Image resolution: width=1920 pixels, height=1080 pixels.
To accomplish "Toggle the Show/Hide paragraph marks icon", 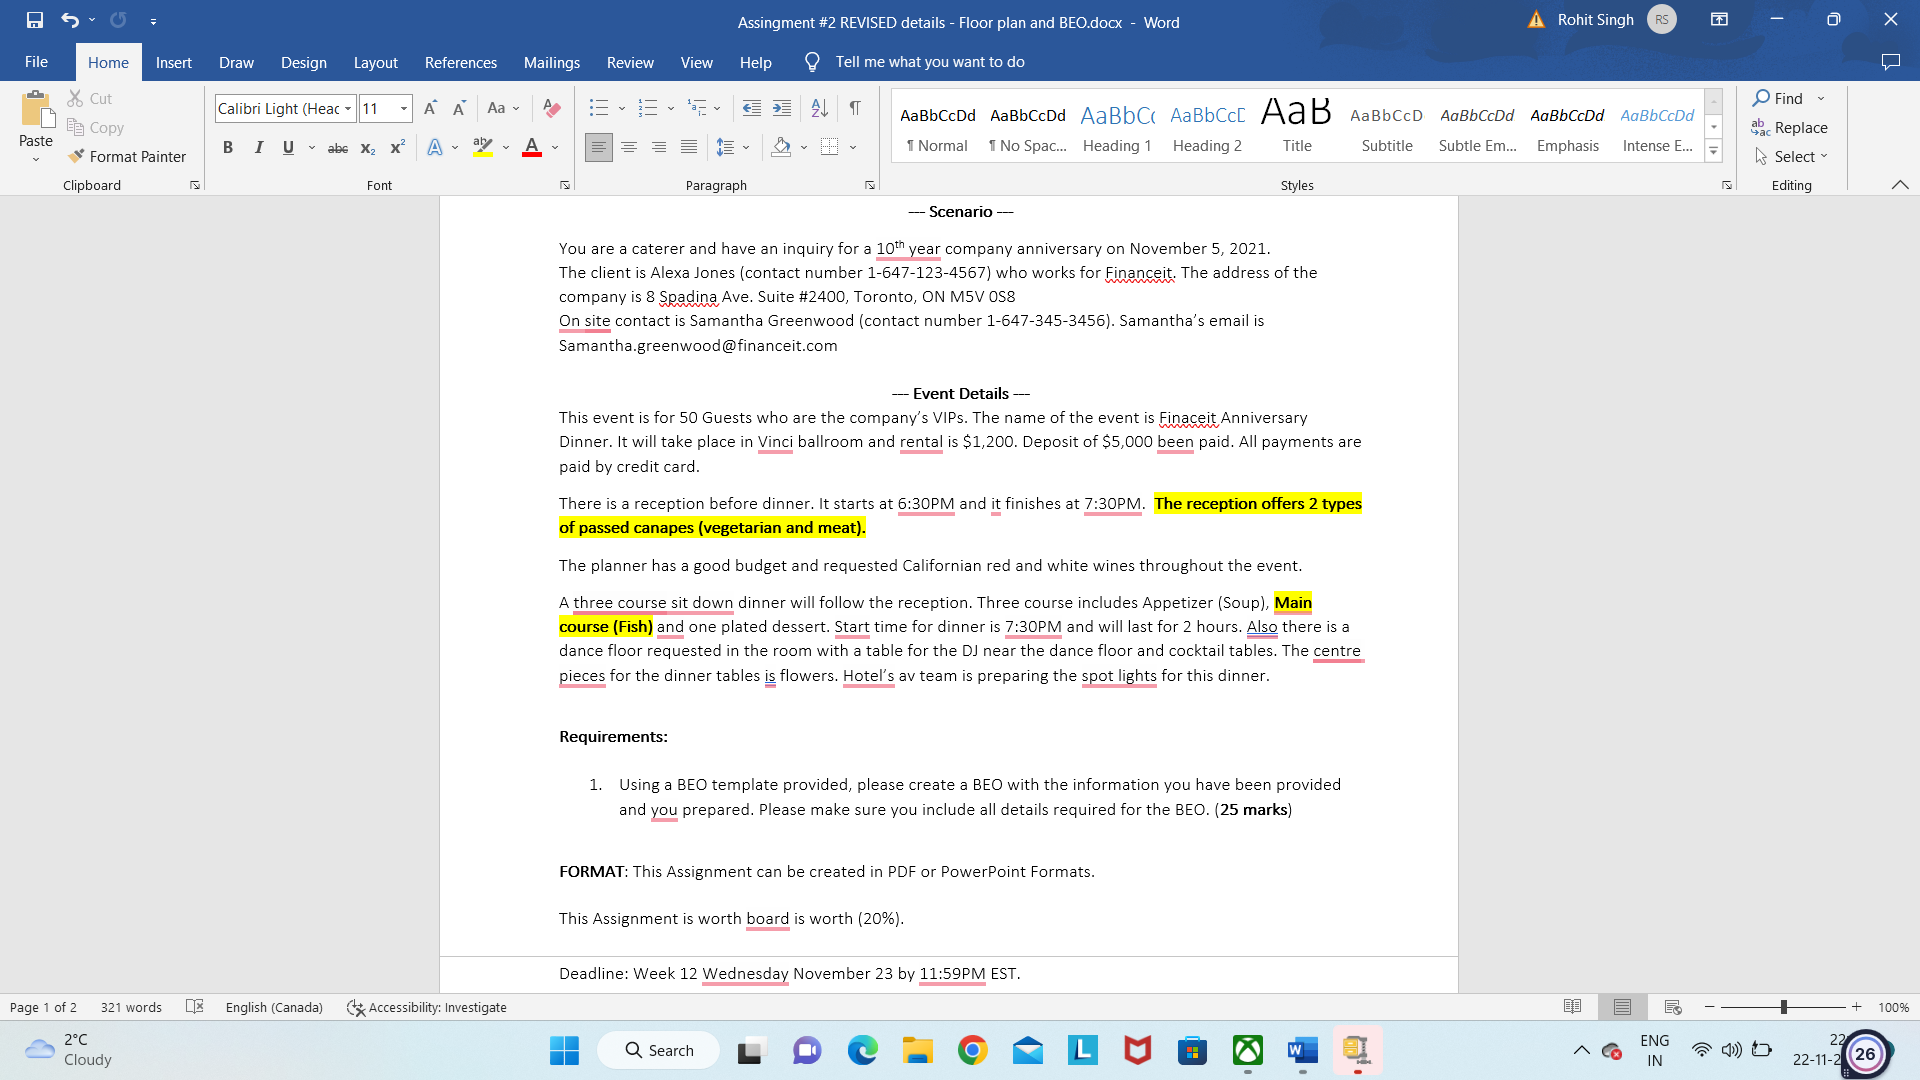I will click(855, 108).
